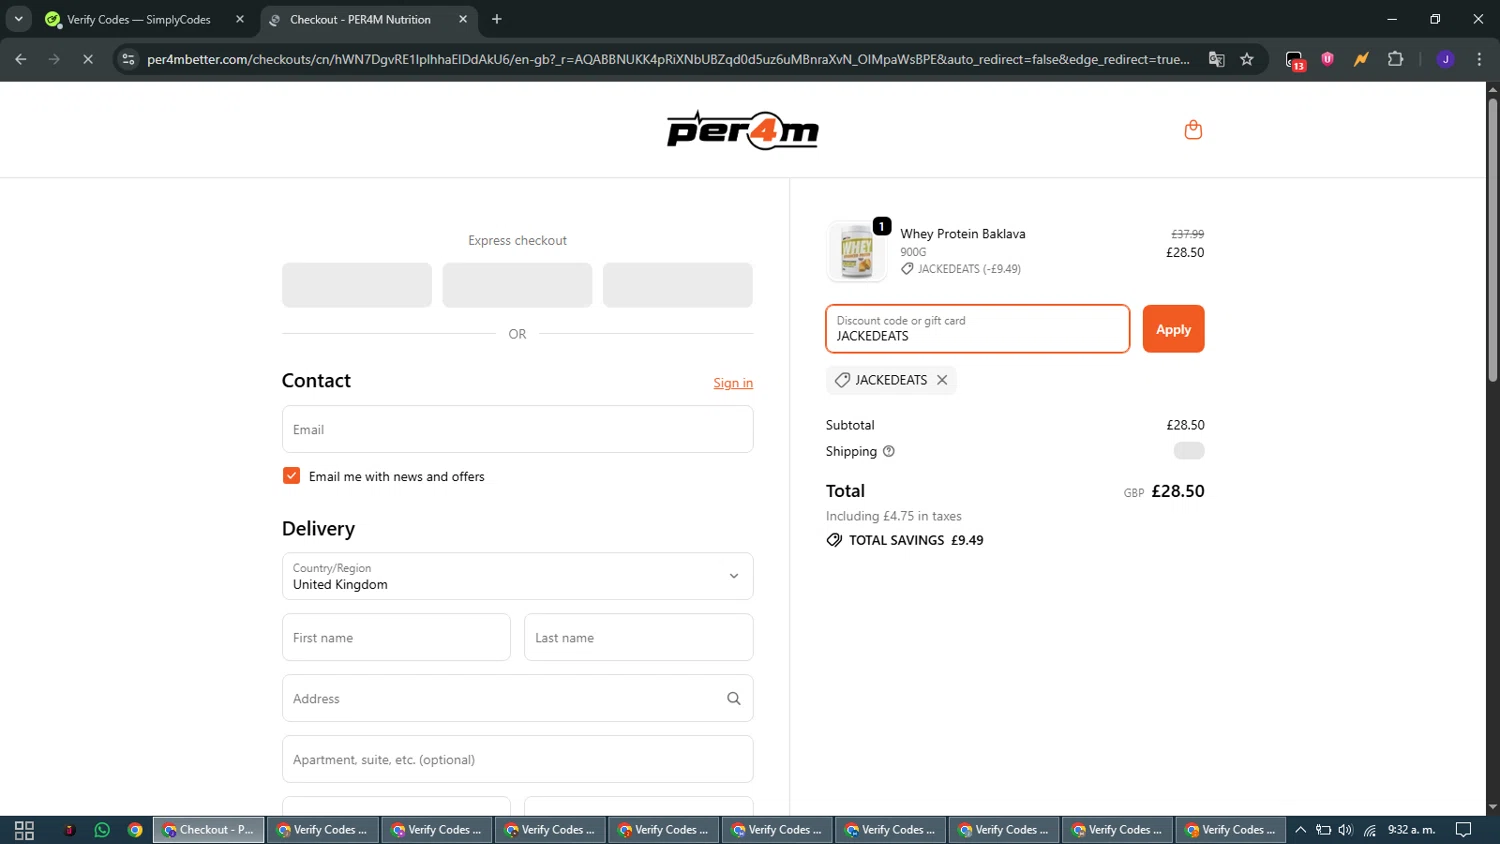Screen dimensions: 1500x844
Task: Click the Contact section heading
Action: [x=316, y=381]
